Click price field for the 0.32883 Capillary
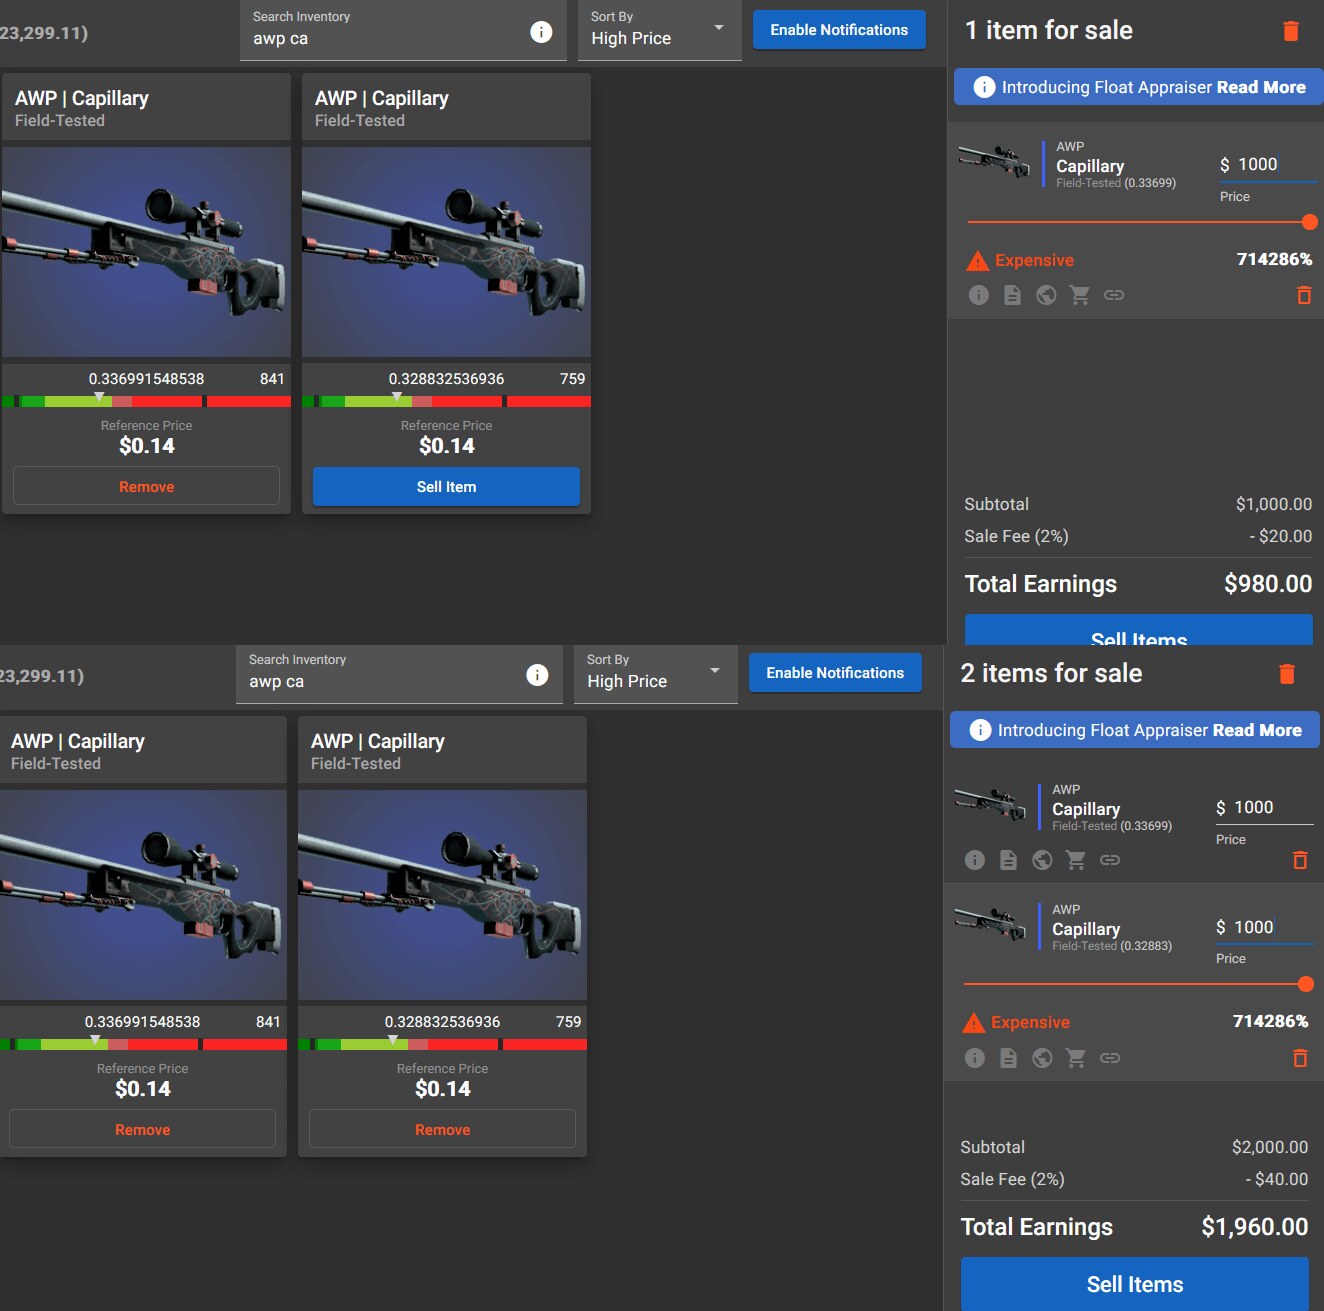The image size is (1324, 1311). coord(1264,928)
